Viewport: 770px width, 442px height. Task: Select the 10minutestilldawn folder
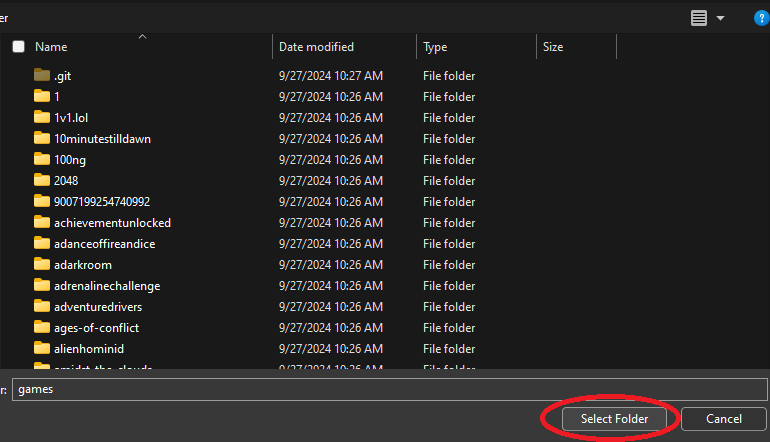(102, 138)
